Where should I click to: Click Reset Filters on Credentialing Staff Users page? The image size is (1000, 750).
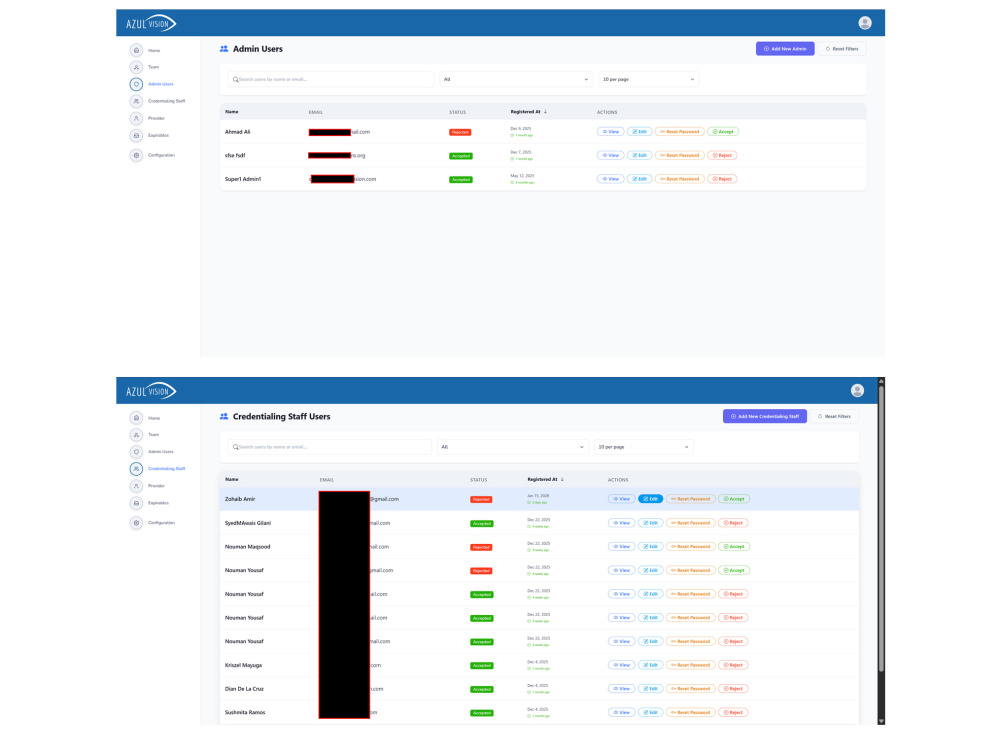(835, 416)
